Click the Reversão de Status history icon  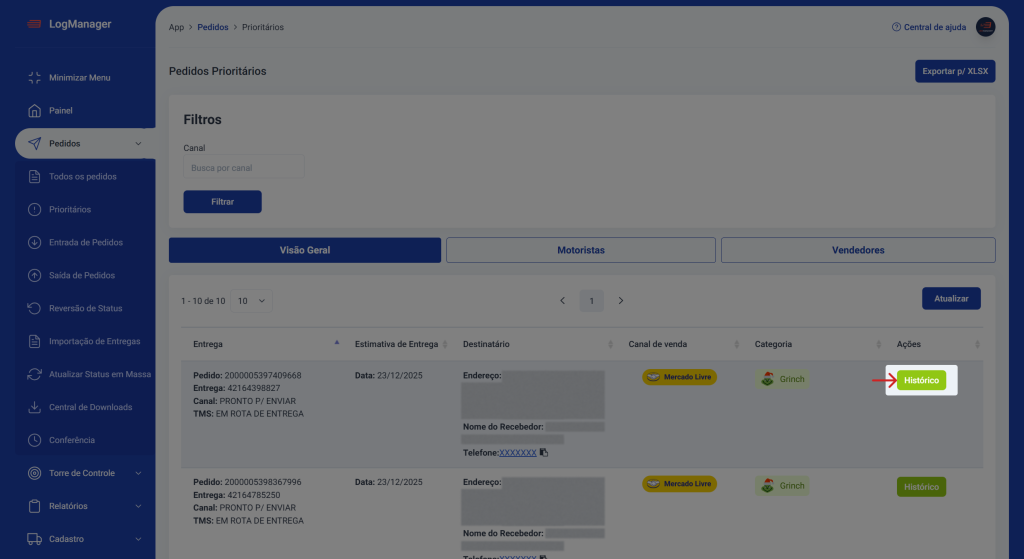[34, 308]
